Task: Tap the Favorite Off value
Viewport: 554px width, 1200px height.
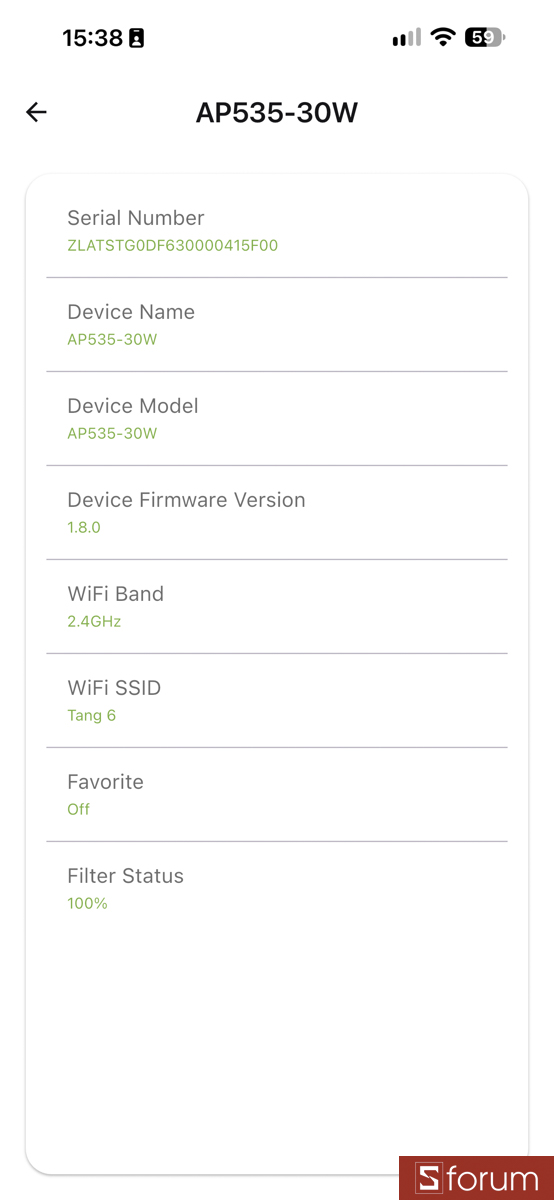Action: [78, 809]
